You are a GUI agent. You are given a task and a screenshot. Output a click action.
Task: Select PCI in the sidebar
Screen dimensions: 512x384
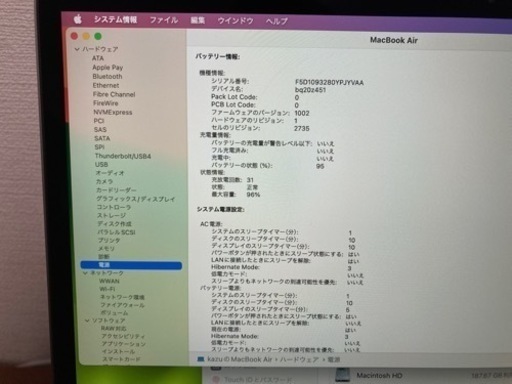tap(99, 121)
